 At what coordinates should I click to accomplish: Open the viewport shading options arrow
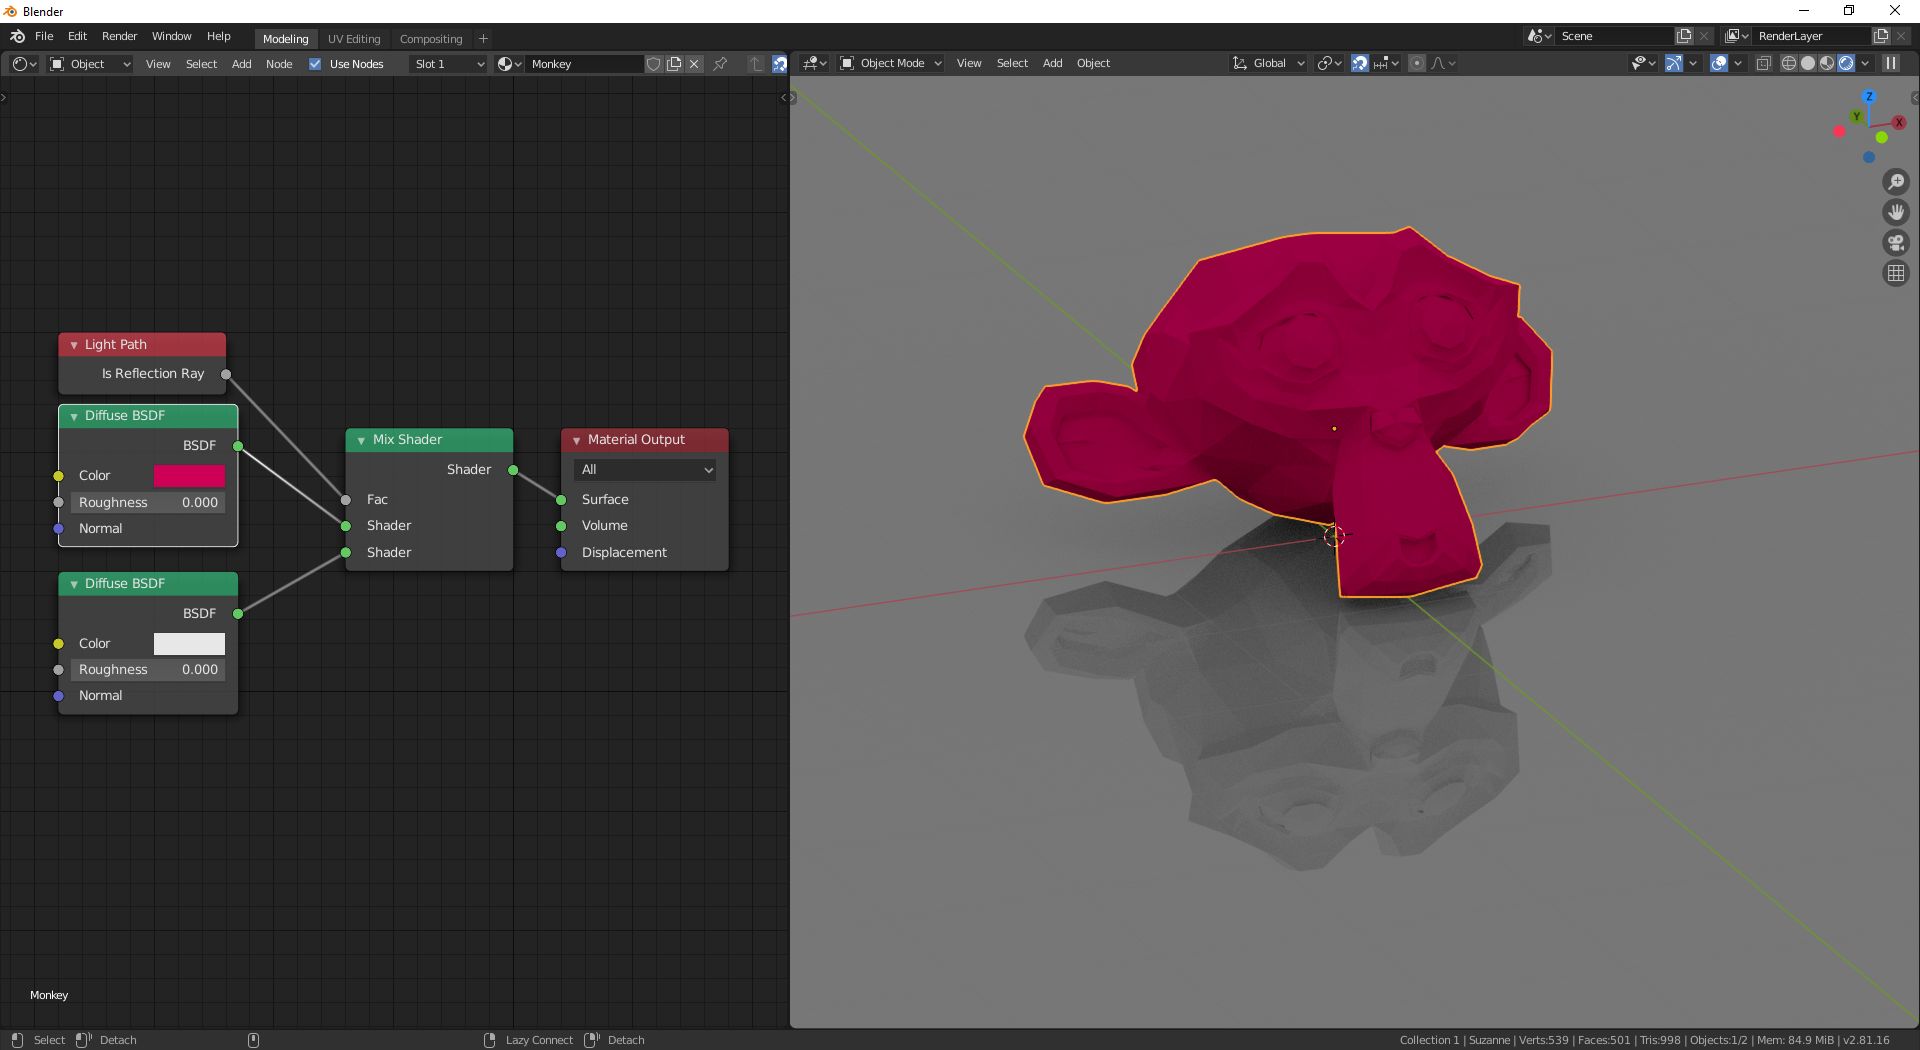click(1865, 63)
